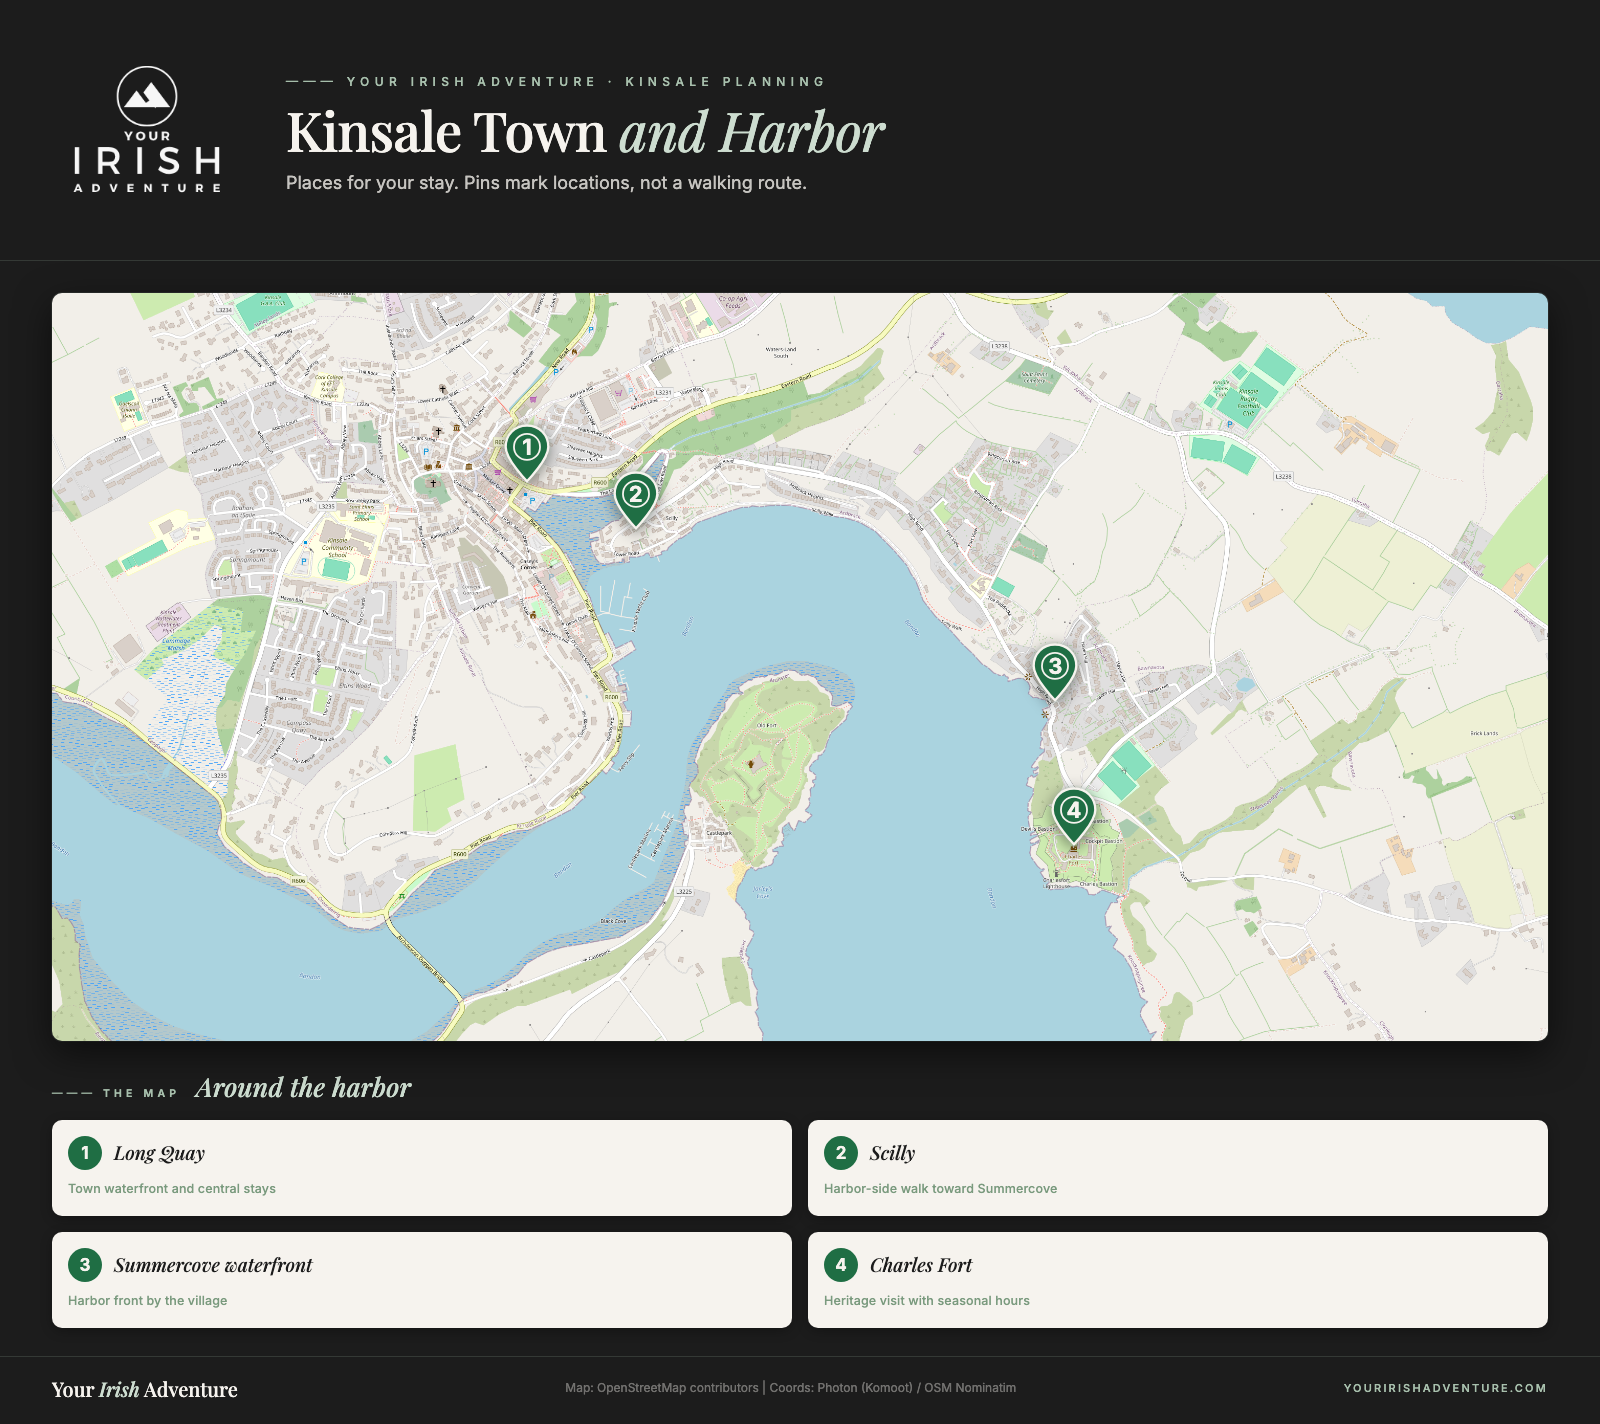Viewport: 1600px width, 1424px height.
Task: Open the Summercove waterfront card title
Action: [x=213, y=1265]
